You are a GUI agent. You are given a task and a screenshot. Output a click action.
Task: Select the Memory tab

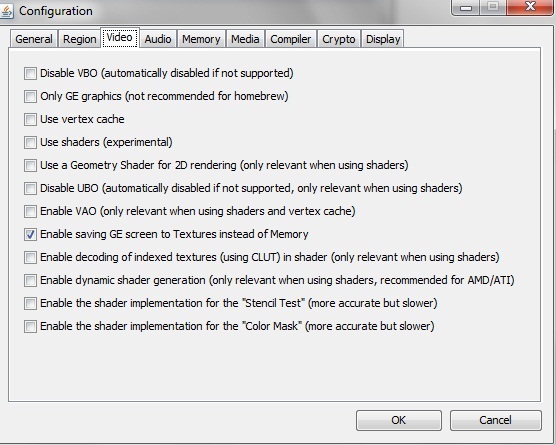(201, 39)
